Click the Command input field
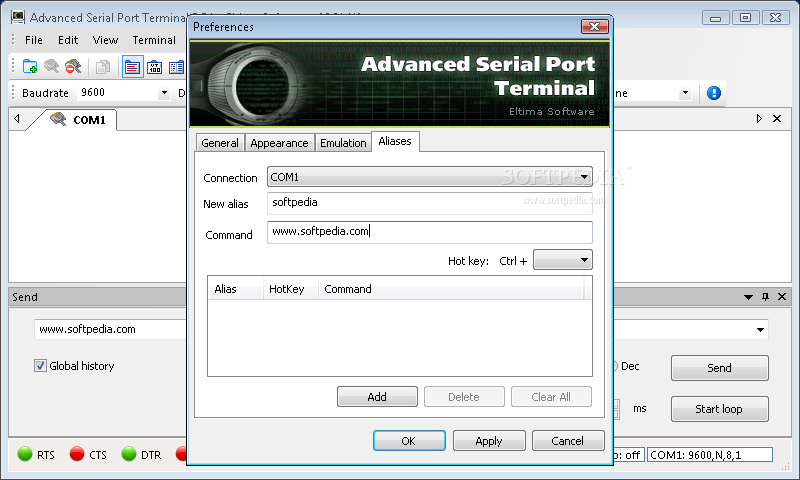This screenshot has width=800, height=480. click(430, 232)
